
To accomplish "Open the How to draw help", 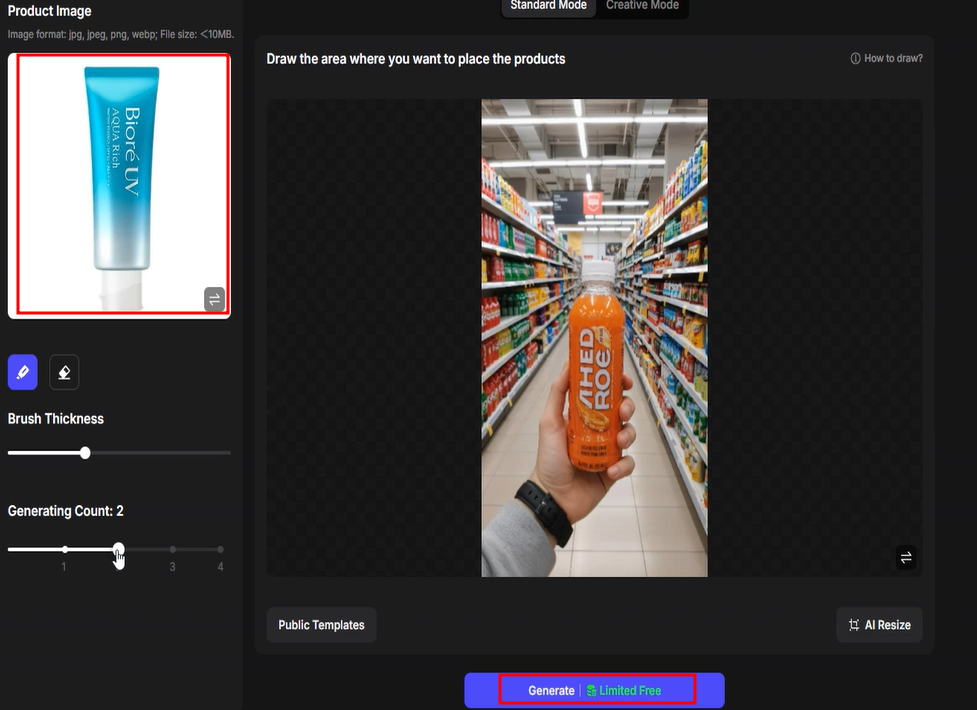I will point(887,58).
